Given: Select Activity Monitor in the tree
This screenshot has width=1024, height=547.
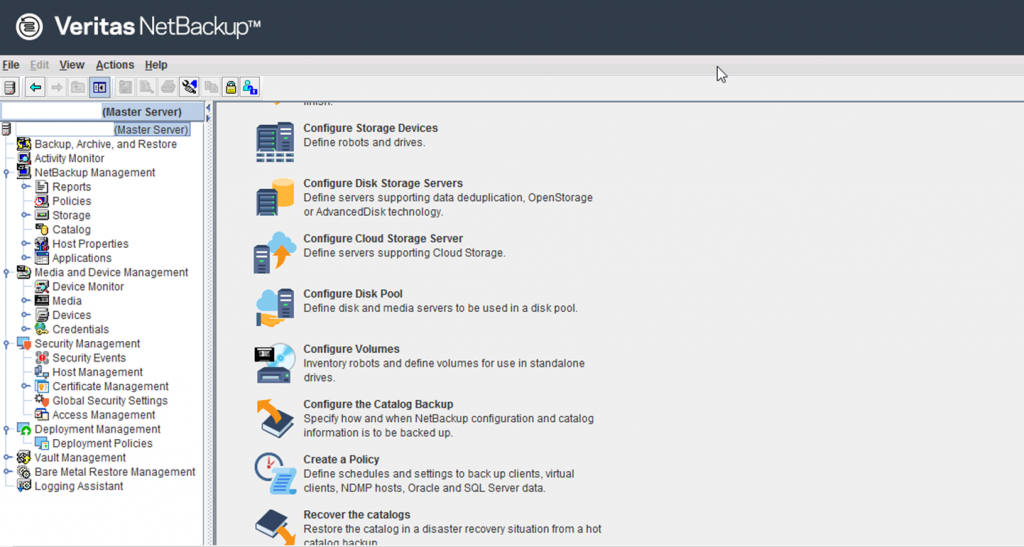Looking at the screenshot, I should click(x=69, y=158).
